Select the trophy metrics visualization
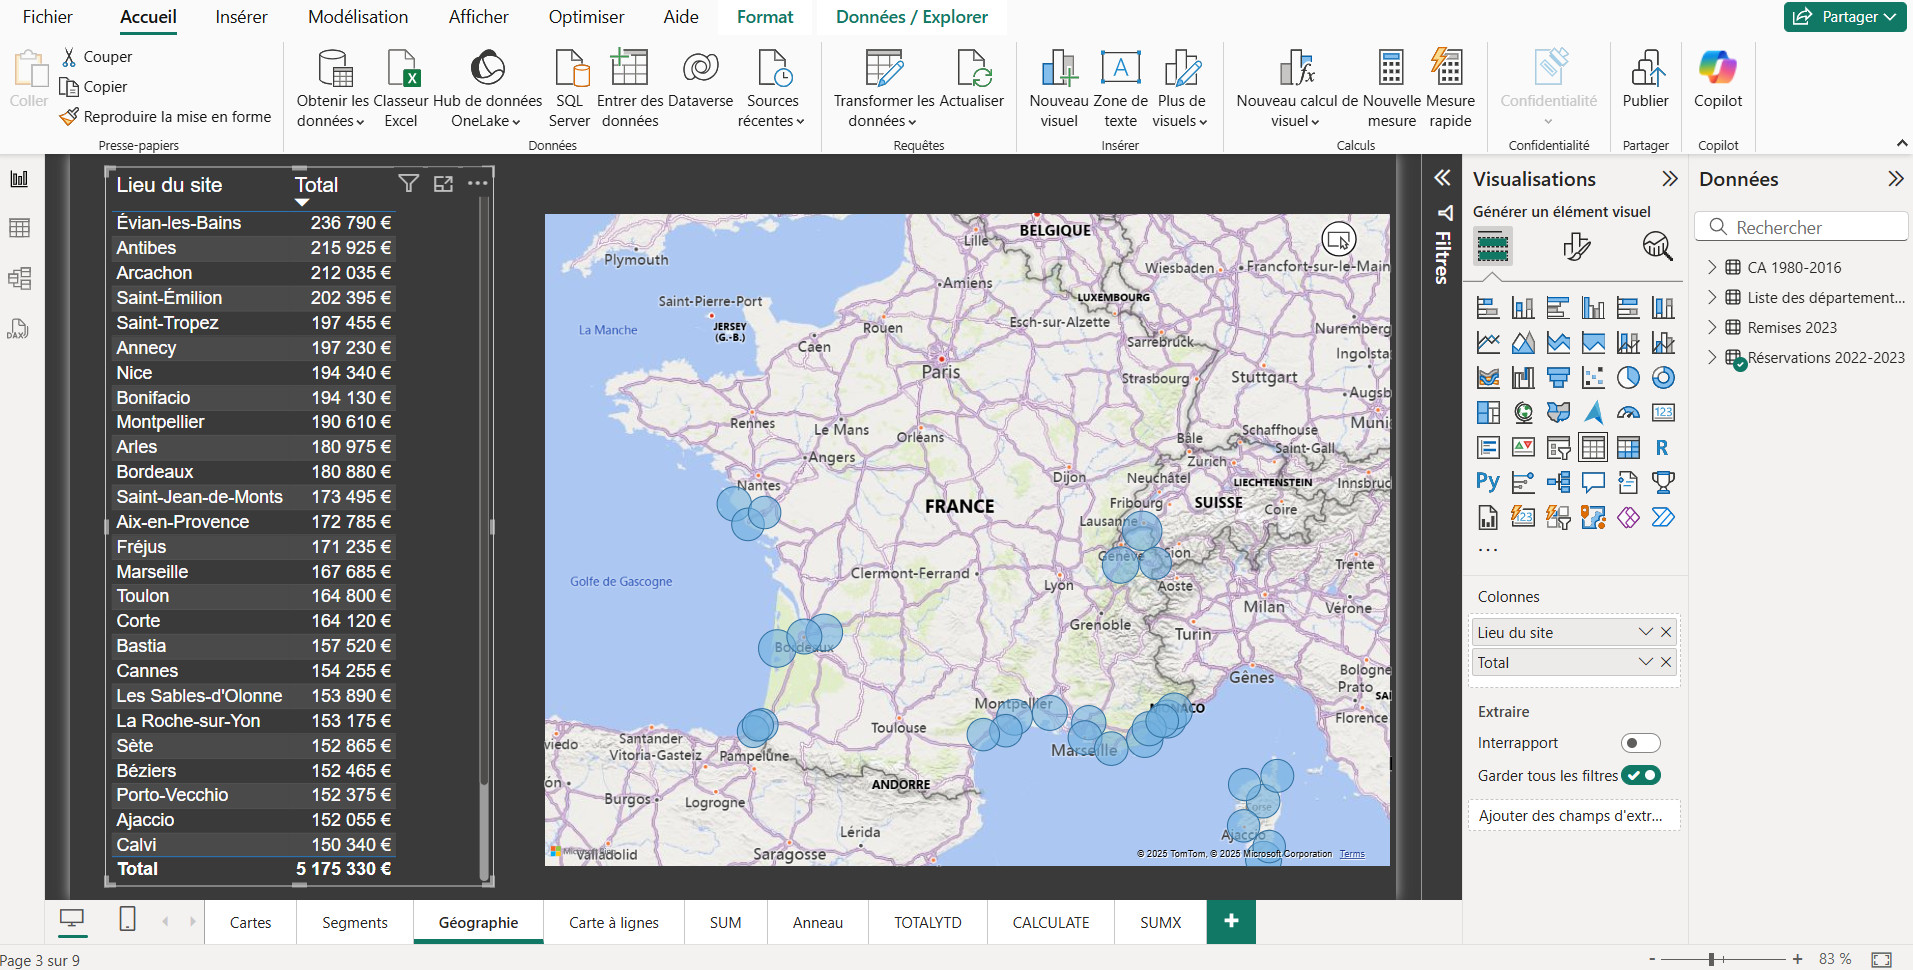The image size is (1913, 970). [x=1663, y=483]
